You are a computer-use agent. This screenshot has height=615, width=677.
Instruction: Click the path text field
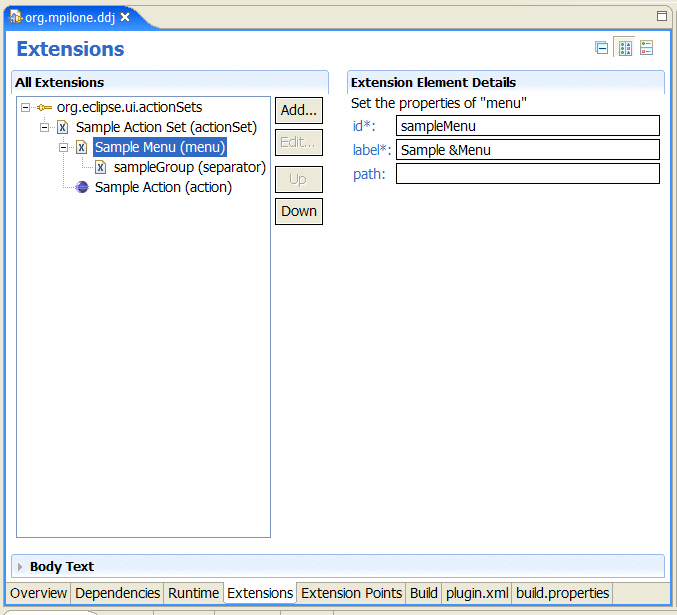coord(527,174)
